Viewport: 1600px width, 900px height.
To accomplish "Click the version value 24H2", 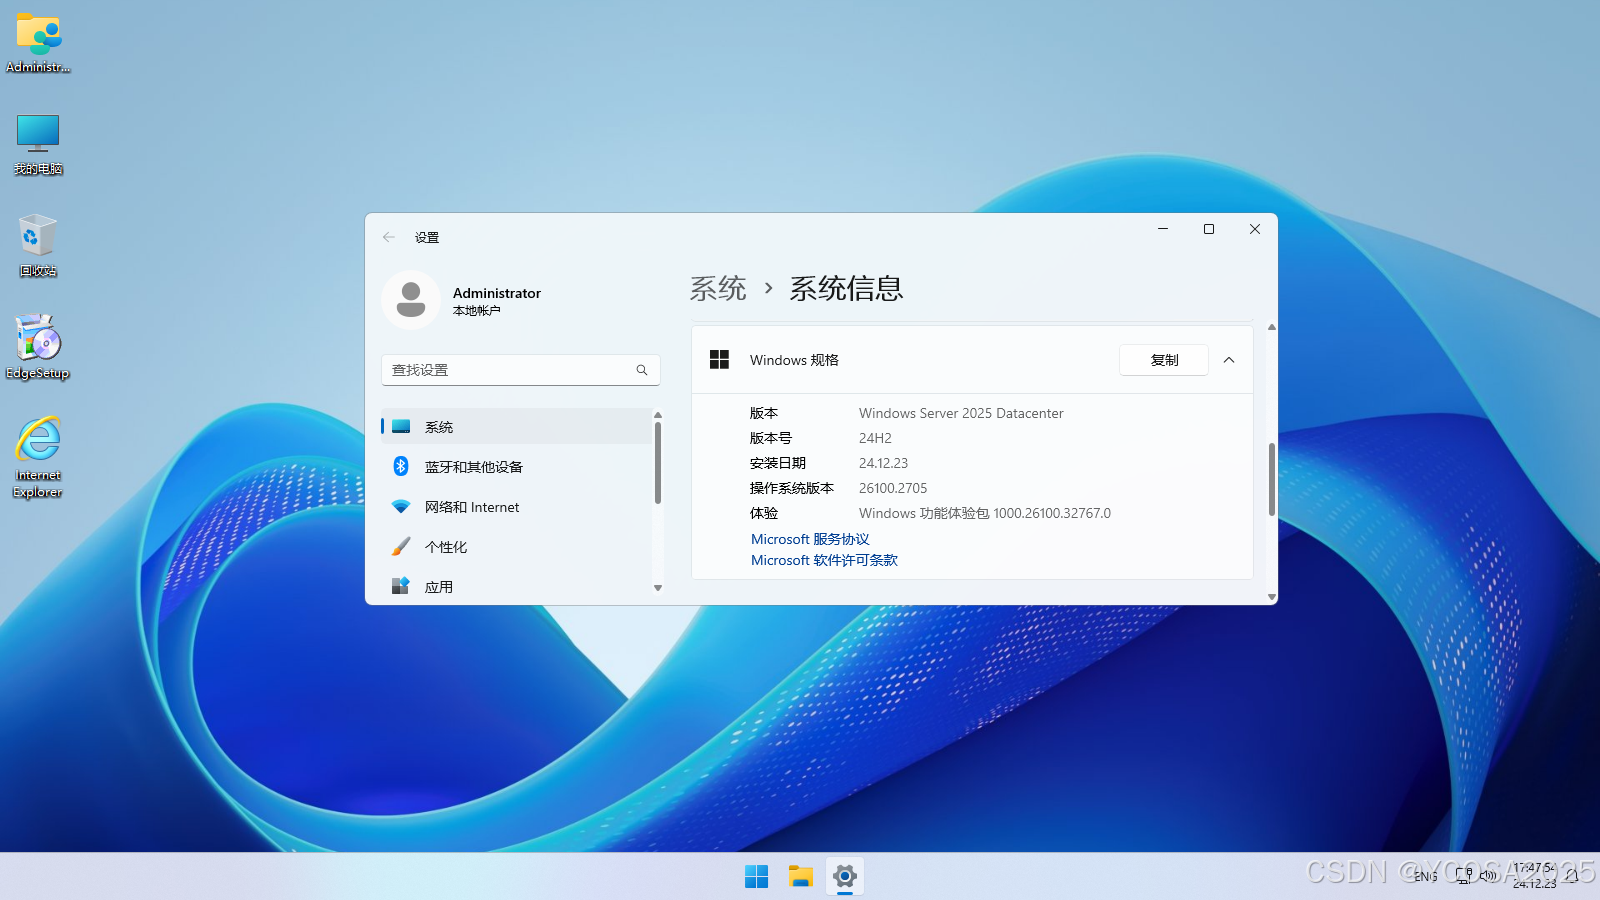I will point(875,438).
